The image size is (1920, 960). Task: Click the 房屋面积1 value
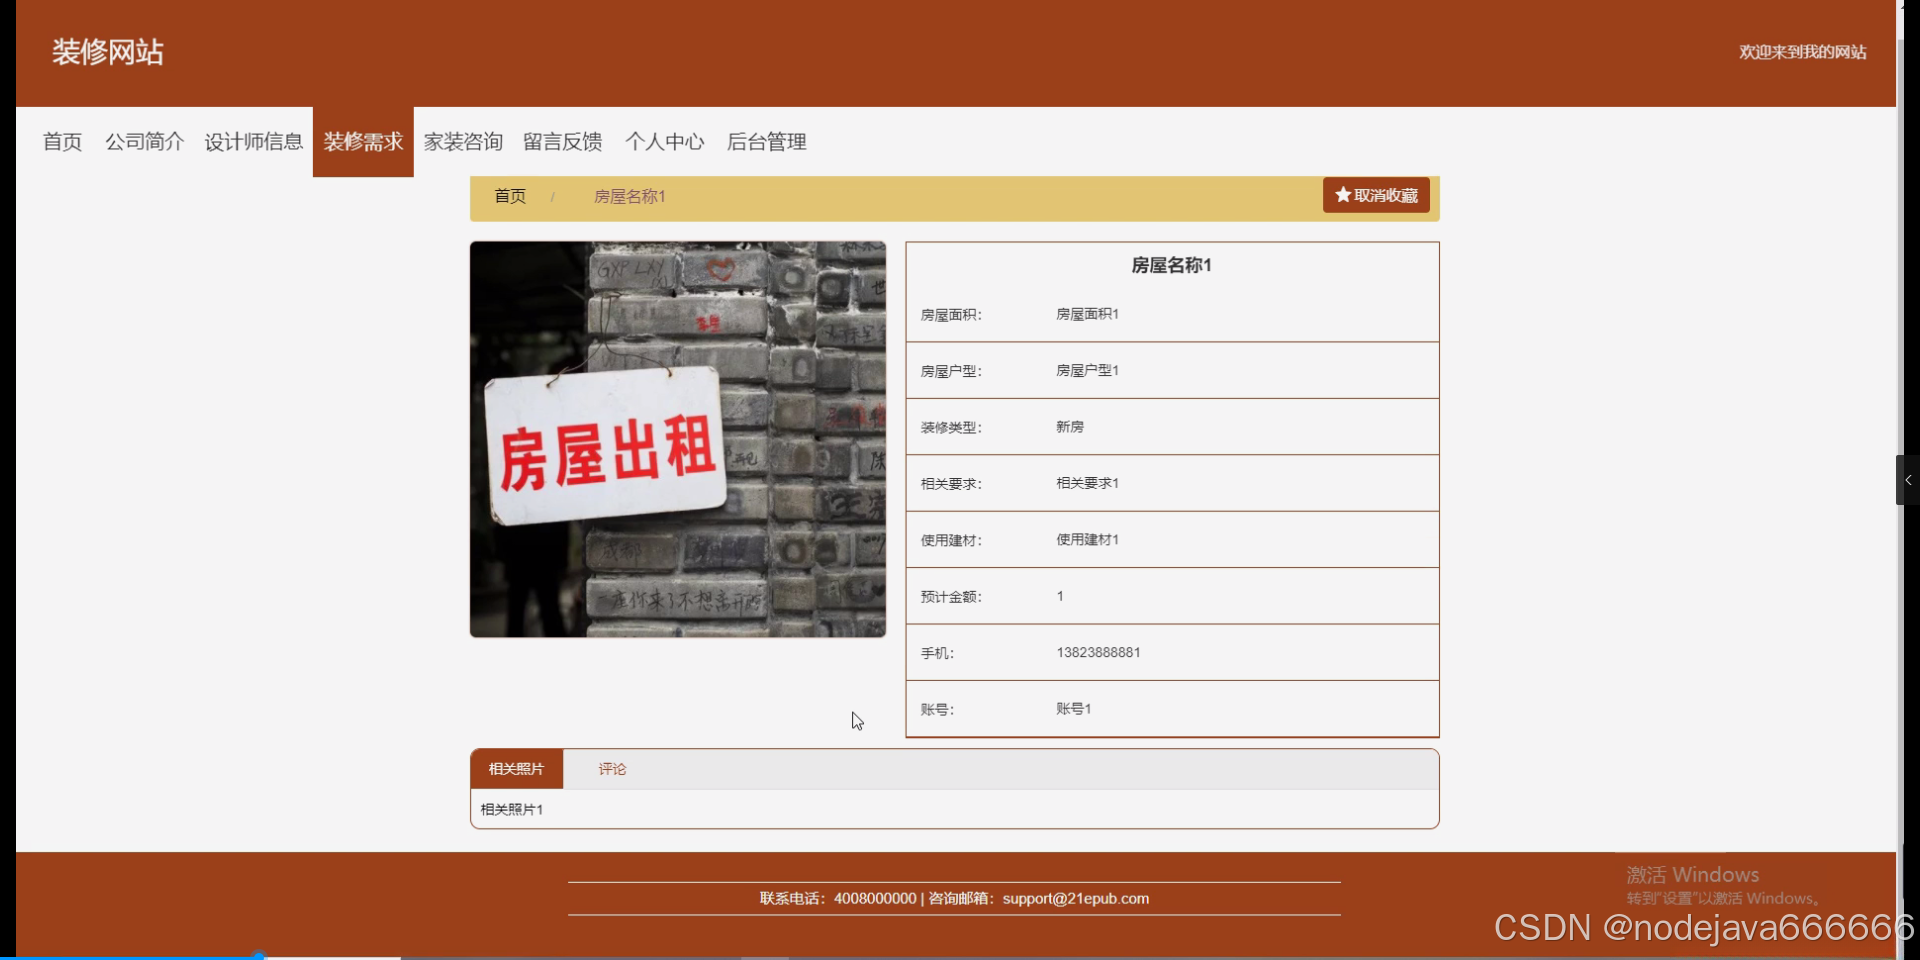coord(1087,314)
